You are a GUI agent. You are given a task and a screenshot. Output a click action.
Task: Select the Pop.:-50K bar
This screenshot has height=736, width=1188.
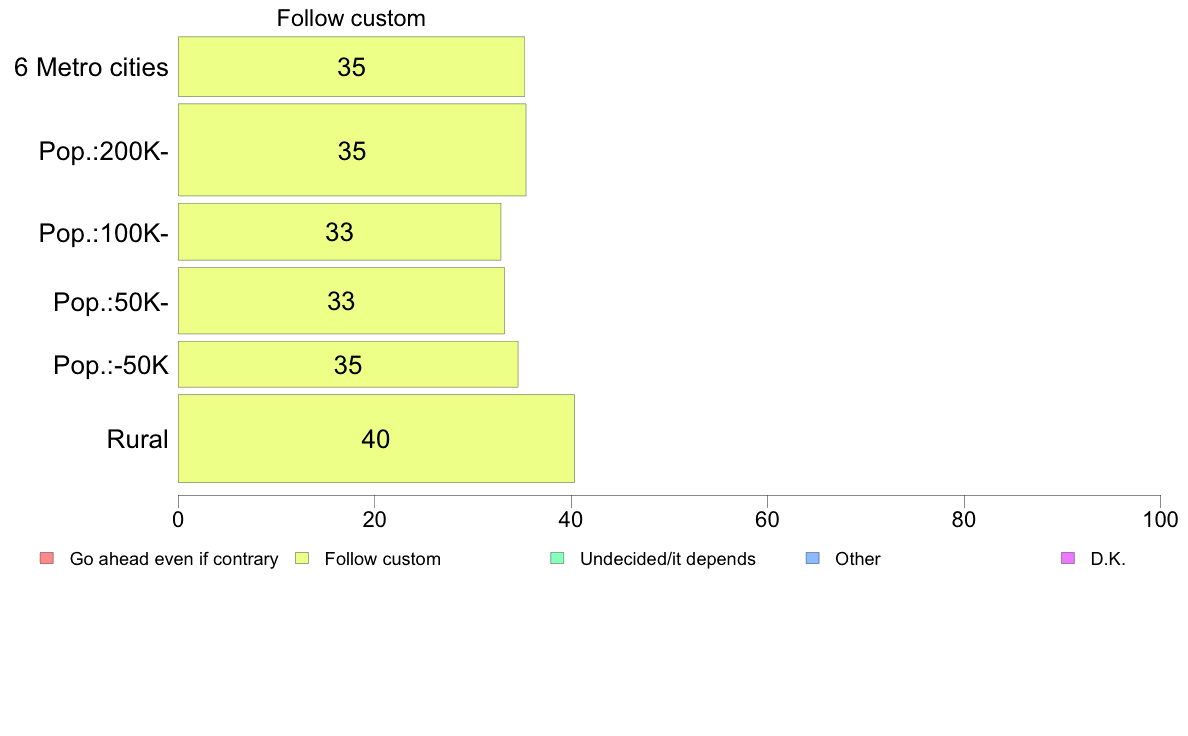349,365
